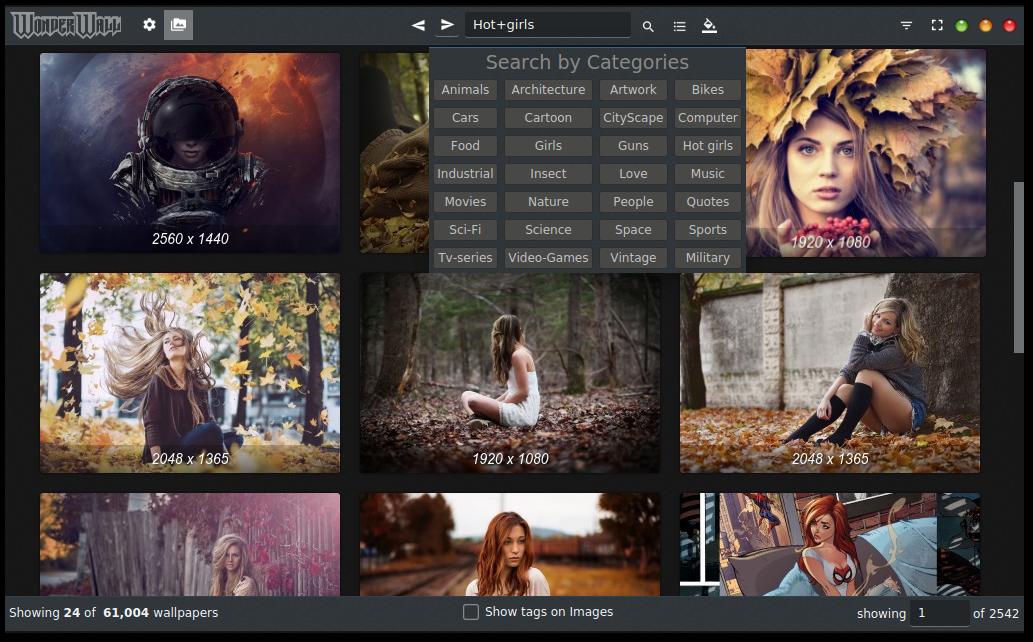Pick the Video-Games category
Image resolution: width=1033 pixels, height=642 pixels.
click(x=548, y=258)
